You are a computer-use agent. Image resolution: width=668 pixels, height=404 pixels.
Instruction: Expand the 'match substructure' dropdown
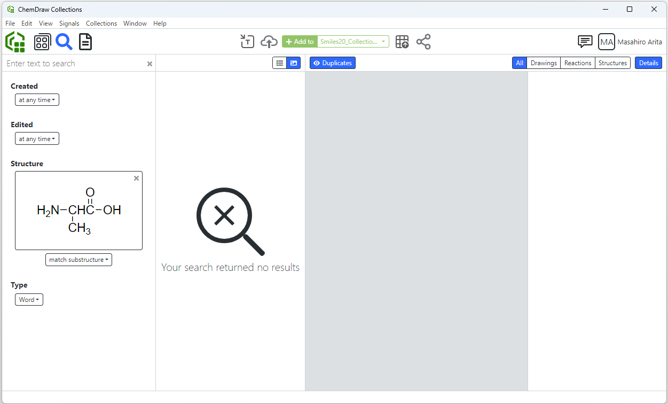click(x=78, y=260)
